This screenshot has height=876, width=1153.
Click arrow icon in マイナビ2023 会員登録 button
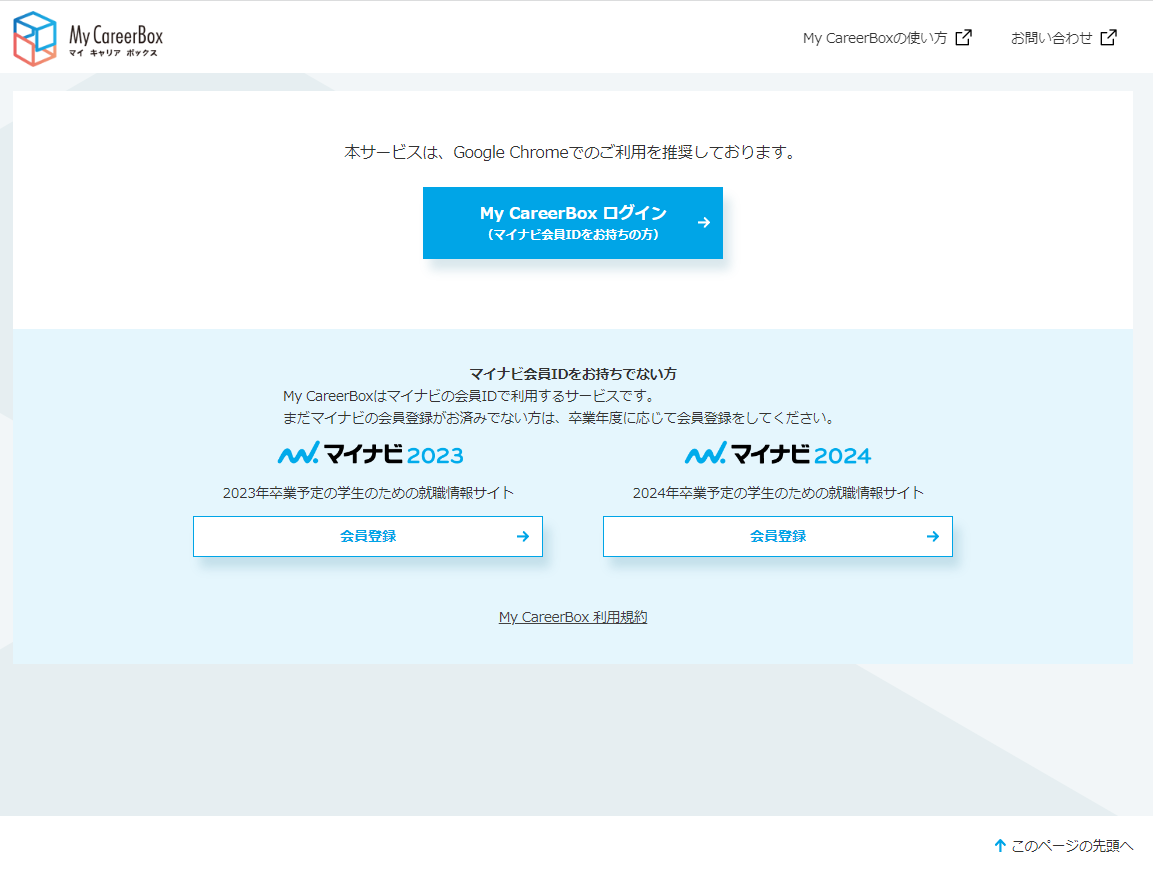point(523,536)
